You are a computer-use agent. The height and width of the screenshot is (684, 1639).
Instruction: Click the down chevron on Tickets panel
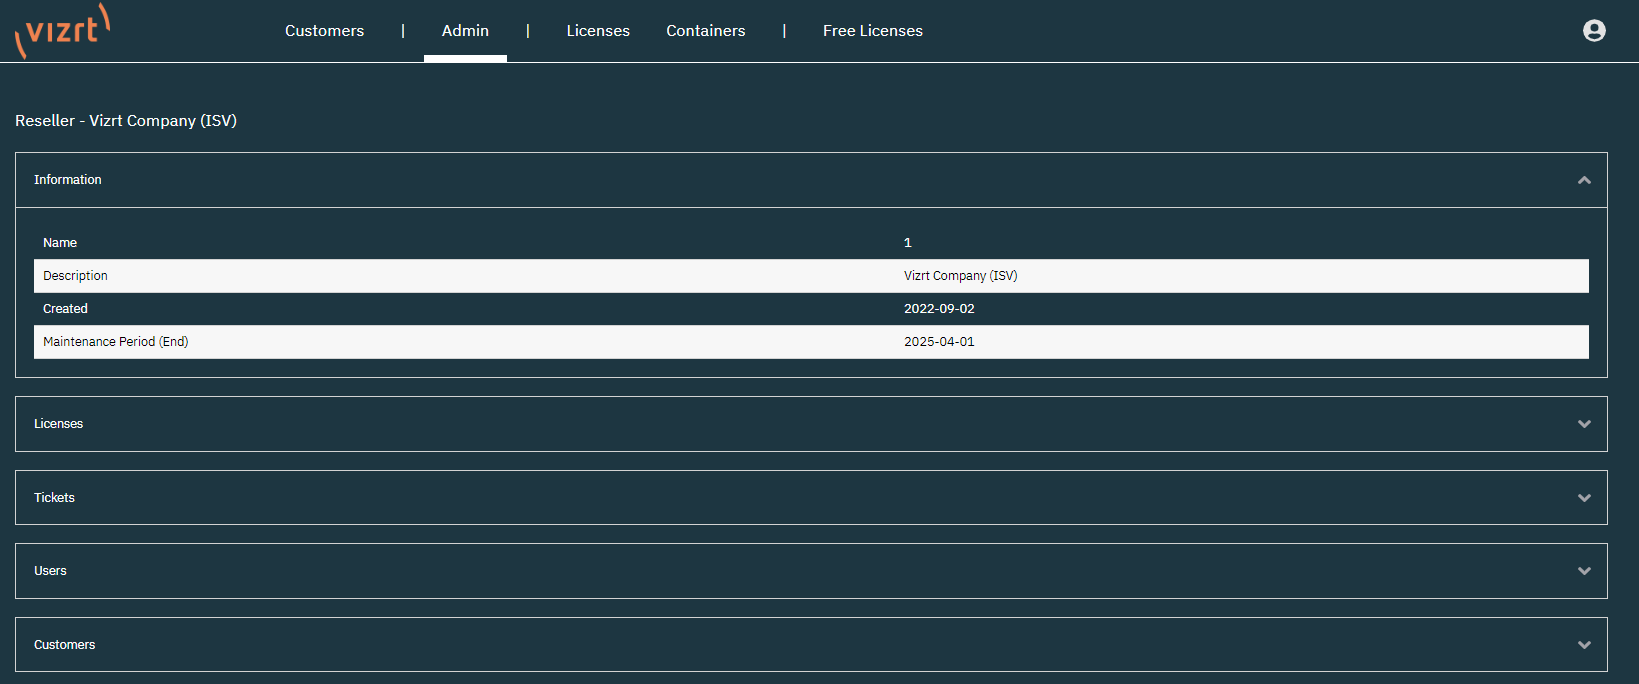[x=1584, y=498]
